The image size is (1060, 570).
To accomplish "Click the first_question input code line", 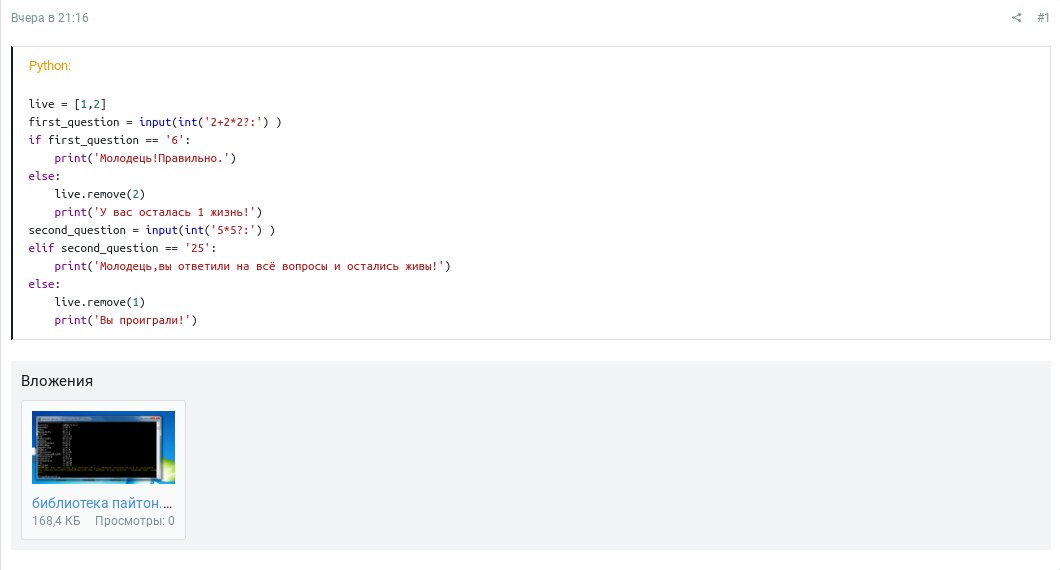I will tap(155, 122).
